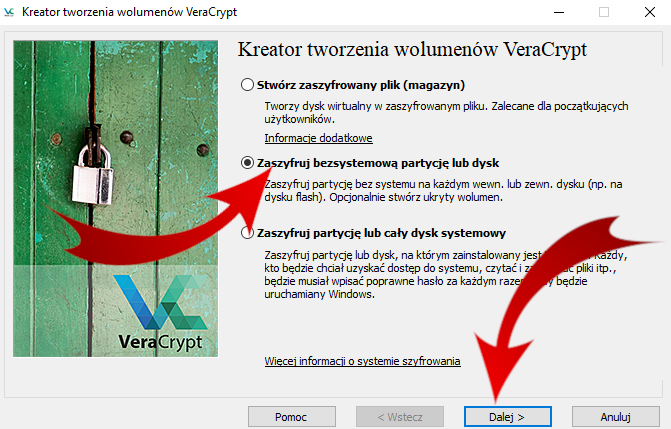The width and height of the screenshot is (671, 429).
Task: Go forward with the 'Dalej >' button
Action: (508, 417)
